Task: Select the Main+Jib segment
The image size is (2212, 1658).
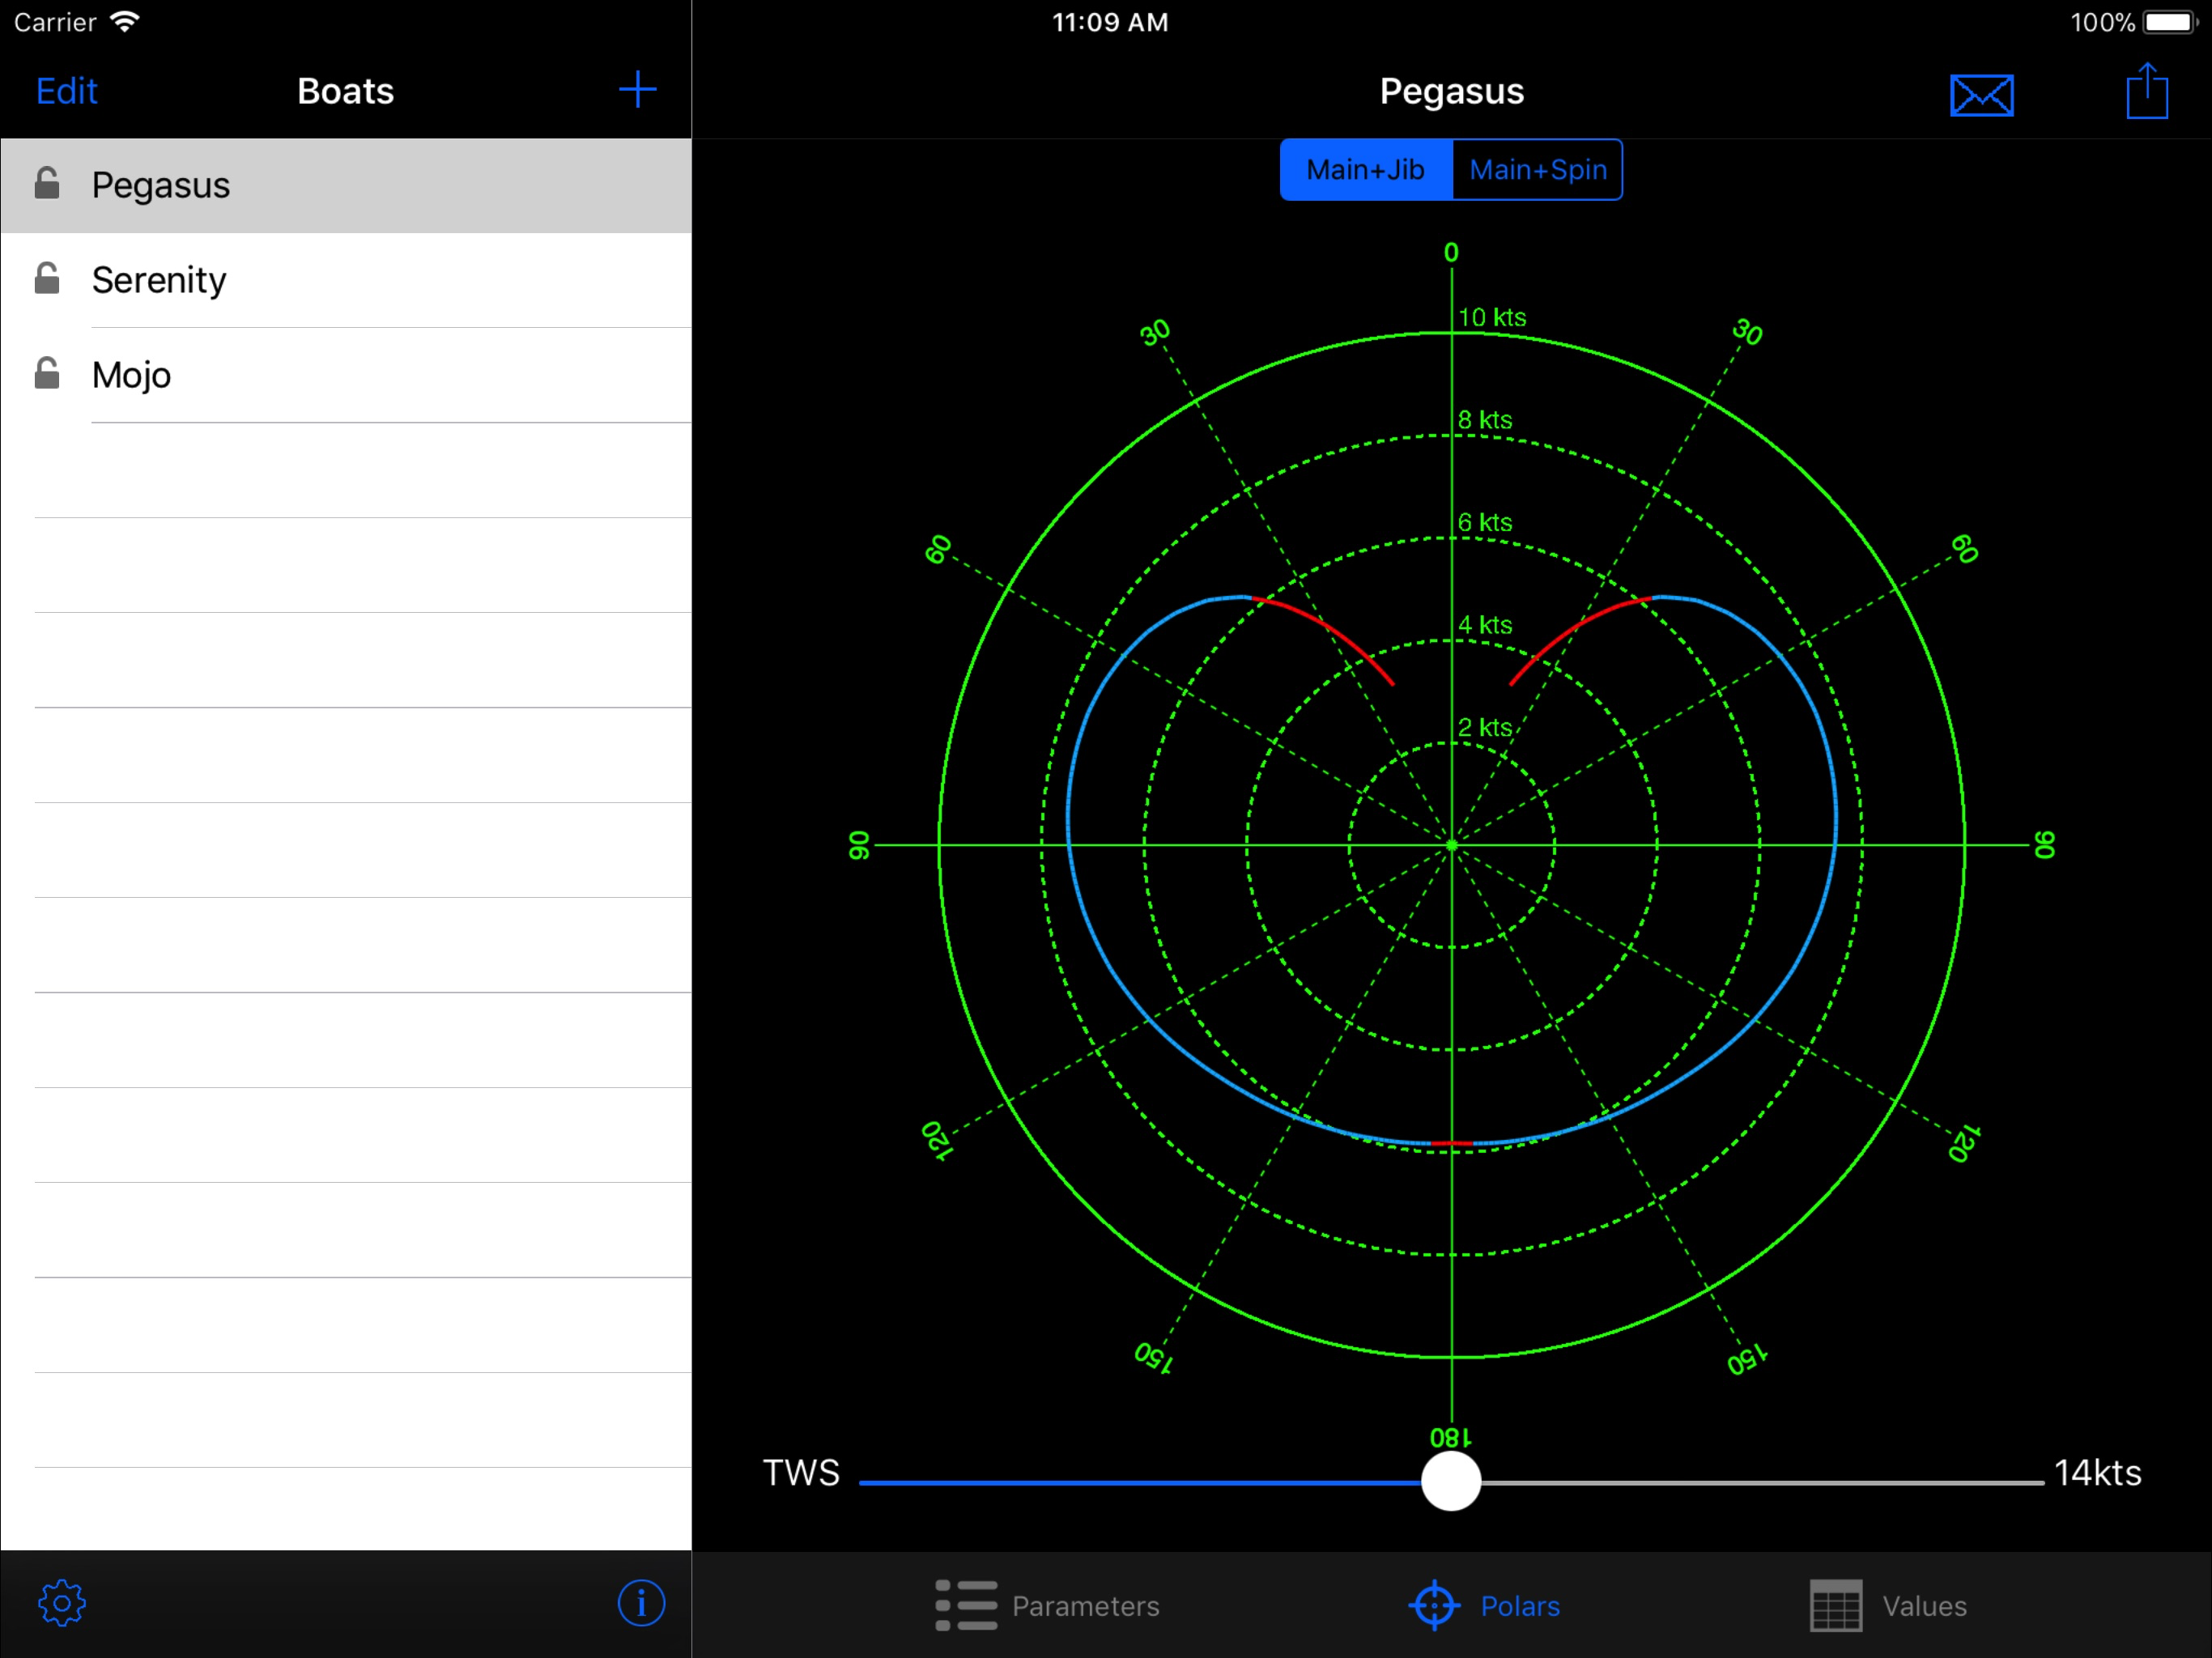Action: click(1366, 170)
